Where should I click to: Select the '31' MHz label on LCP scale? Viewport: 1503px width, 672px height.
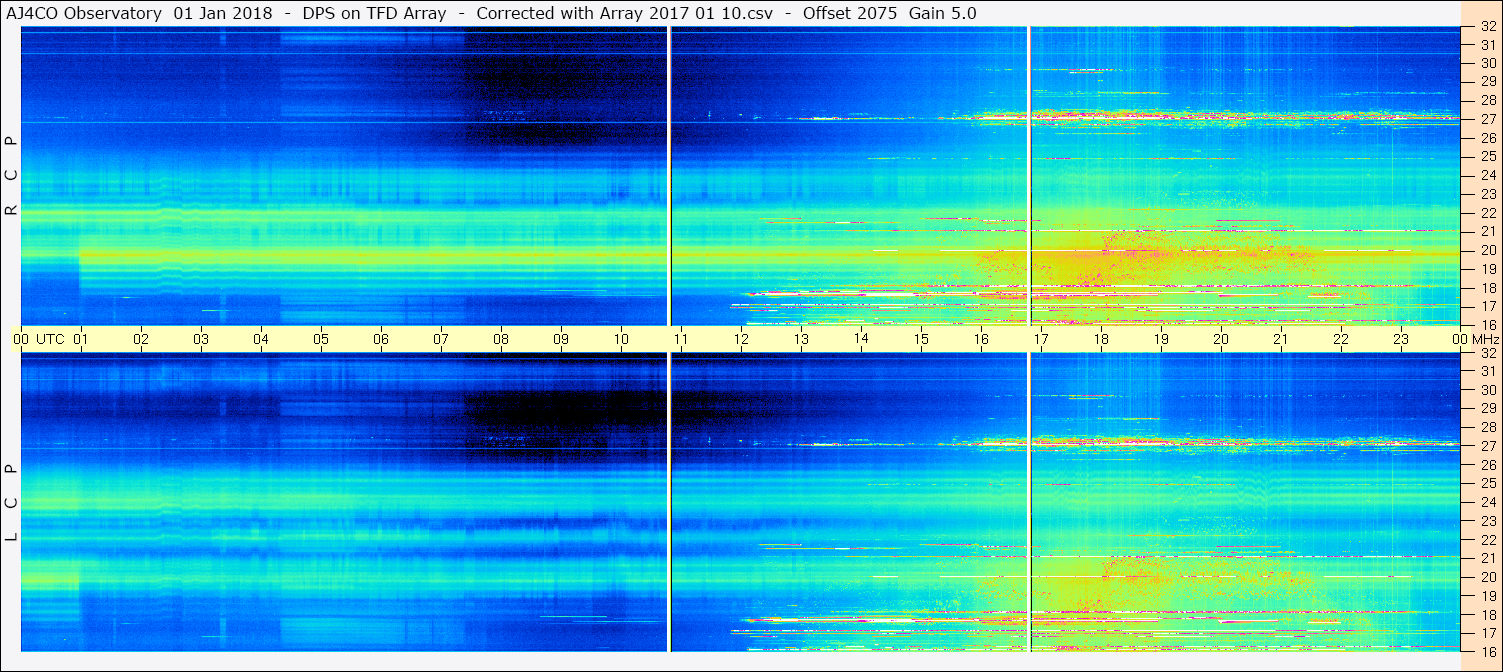click(1487, 371)
